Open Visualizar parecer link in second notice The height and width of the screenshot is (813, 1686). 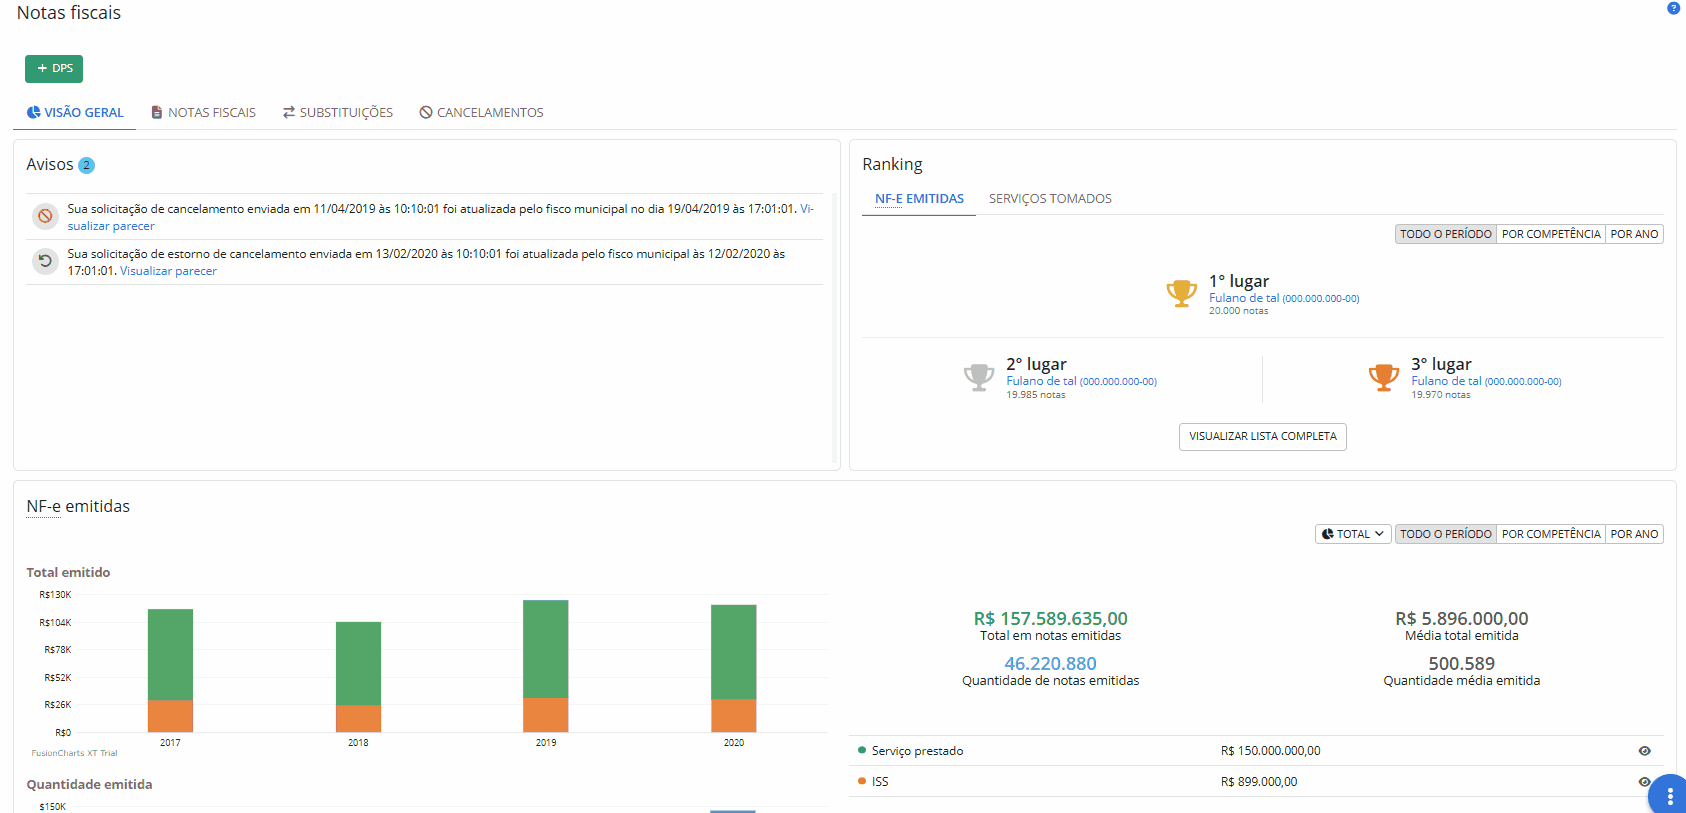coord(168,271)
